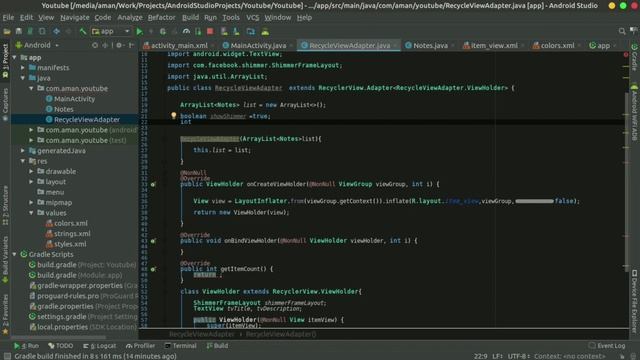Open the Structure side tool window
640x360 pixels.
[5, 205]
